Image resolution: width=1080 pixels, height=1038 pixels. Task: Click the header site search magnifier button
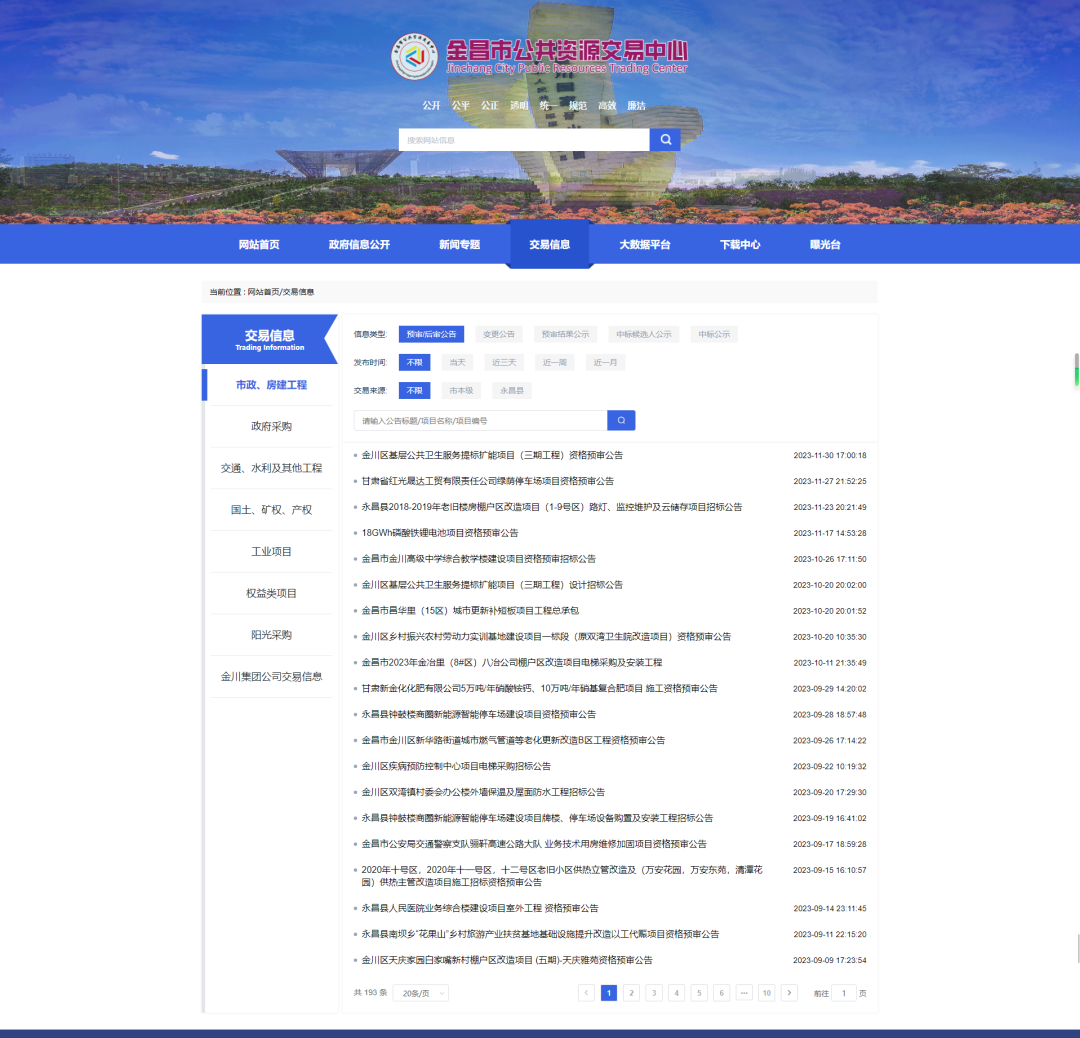click(x=665, y=140)
